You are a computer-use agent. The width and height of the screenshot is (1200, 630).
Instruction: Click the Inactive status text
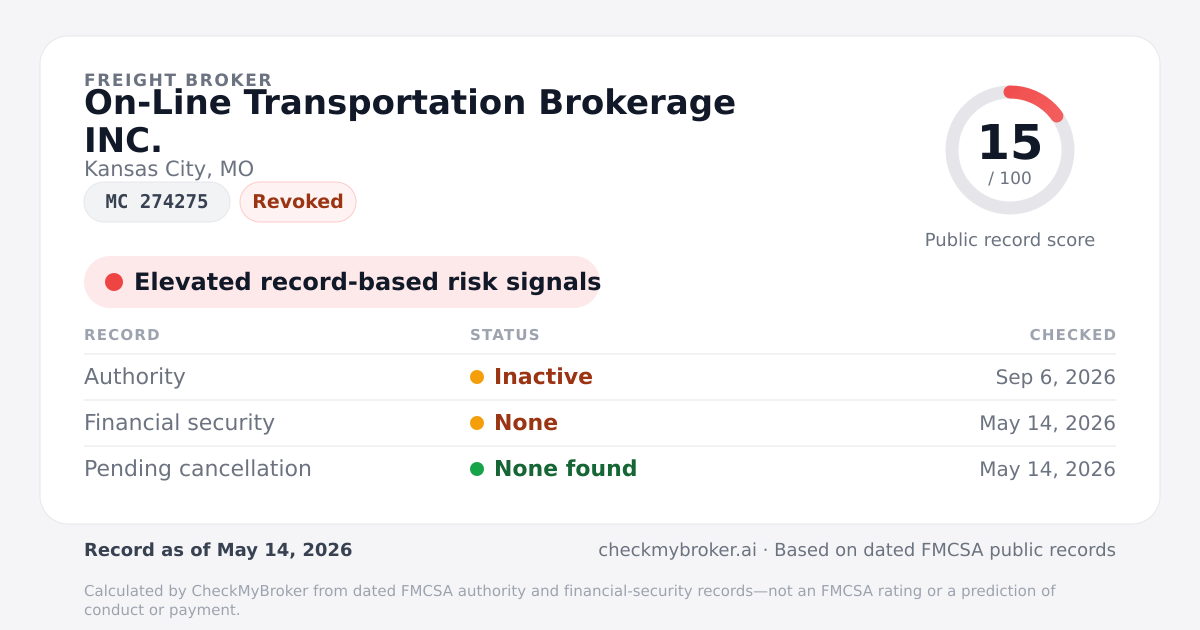pos(543,377)
